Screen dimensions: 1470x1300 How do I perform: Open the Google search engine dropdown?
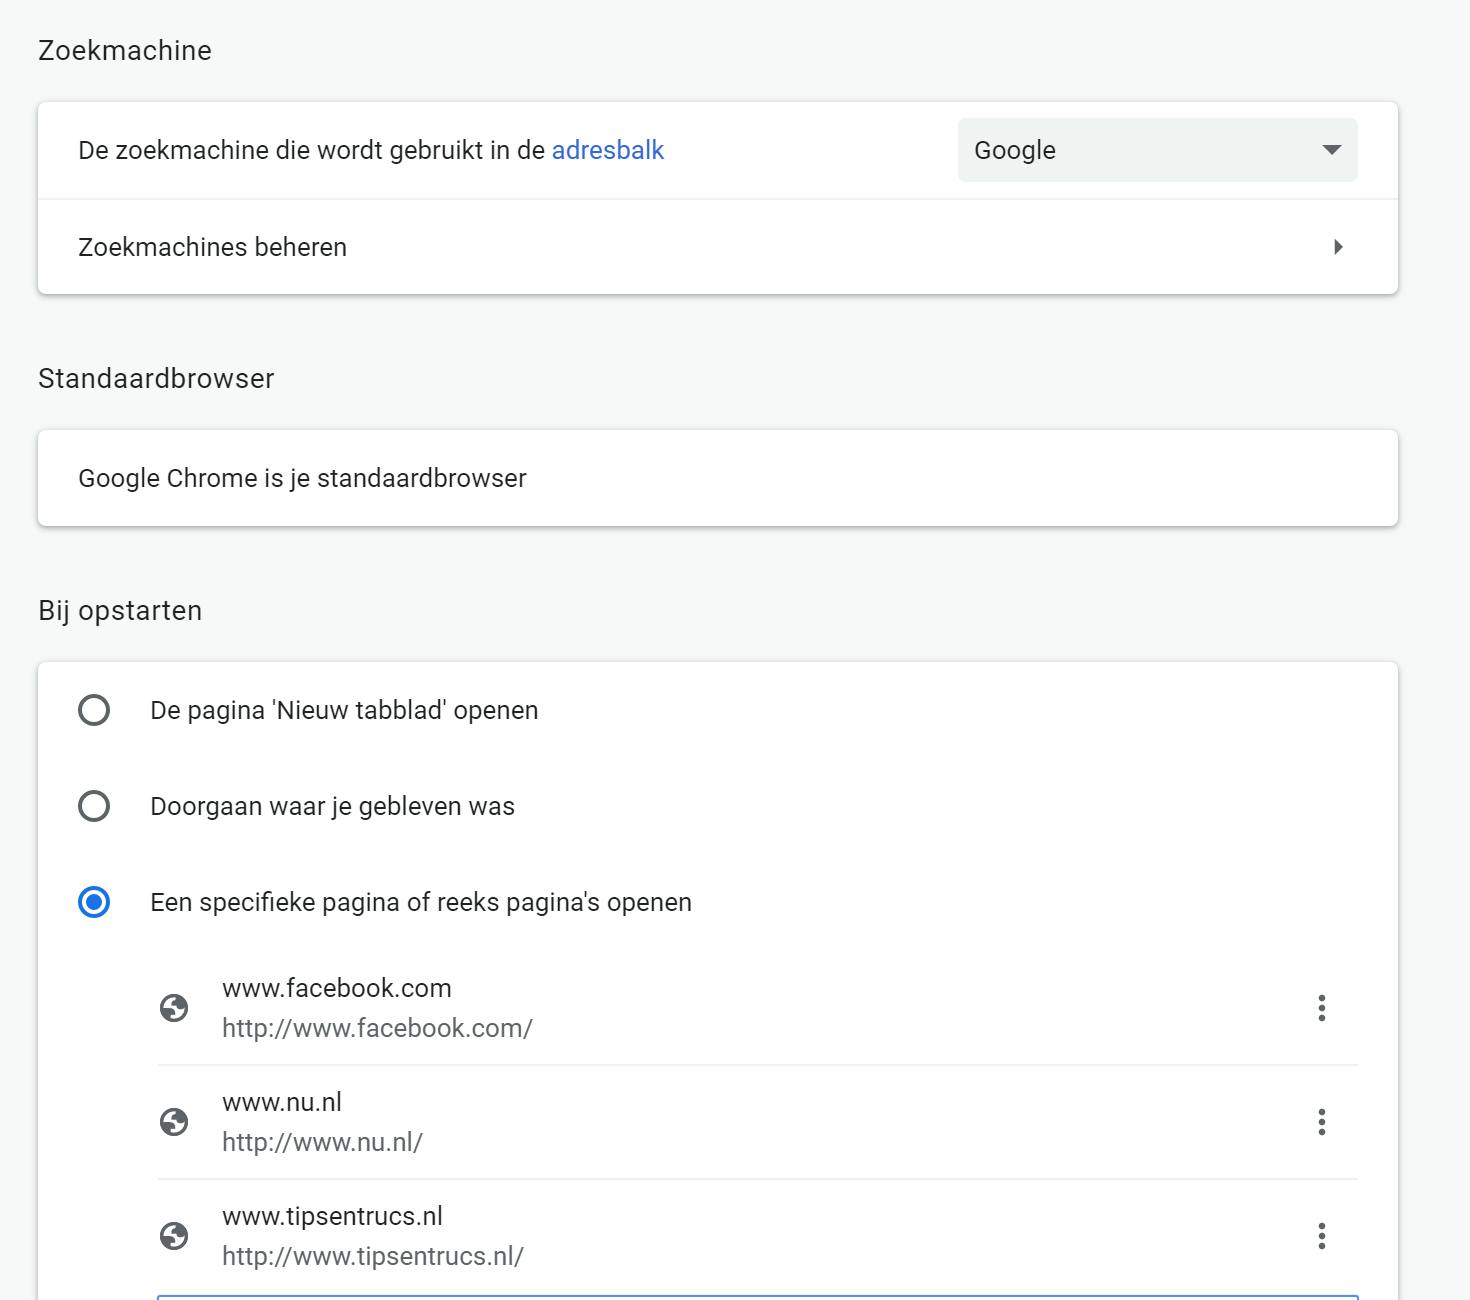click(1157, 150)
